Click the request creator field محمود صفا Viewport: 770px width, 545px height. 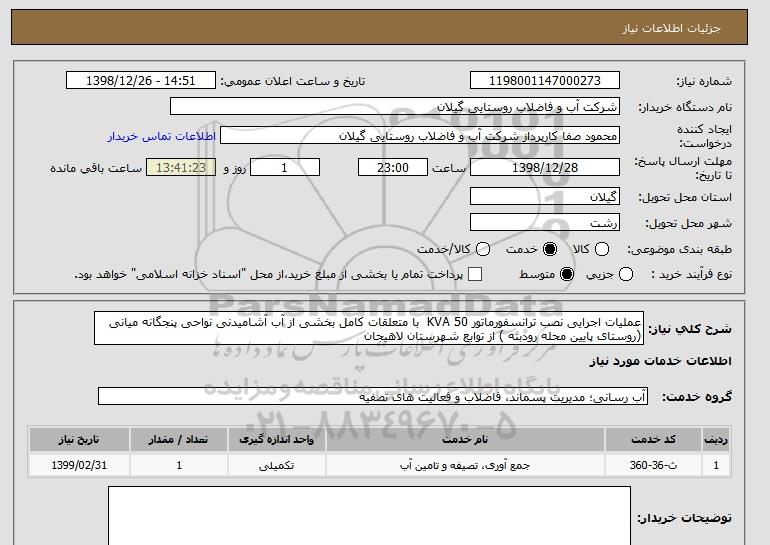pyautogui.click(x=420, y=136)
